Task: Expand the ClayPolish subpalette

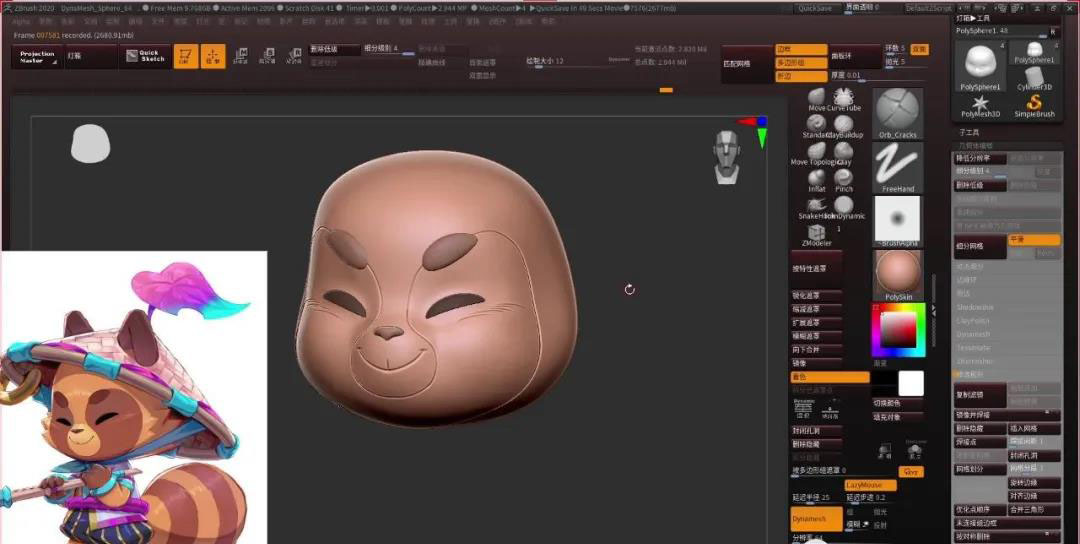Action: 973,321
